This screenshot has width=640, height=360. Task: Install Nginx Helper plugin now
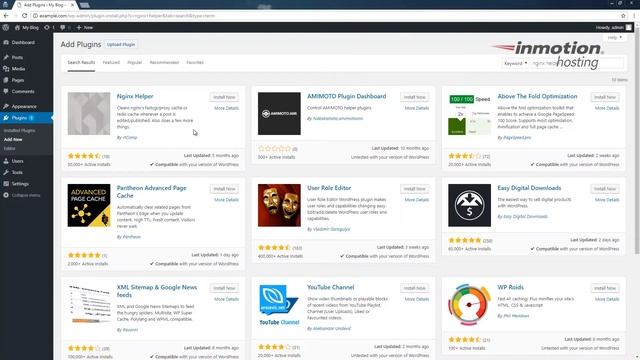[224, 97]
